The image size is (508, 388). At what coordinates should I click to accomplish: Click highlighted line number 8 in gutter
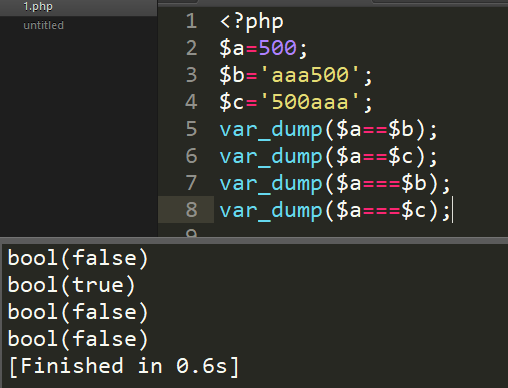pos(191,210)
